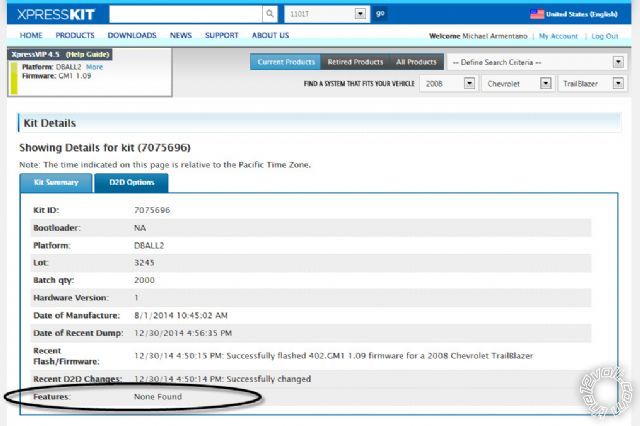640x426 pixels.
Task: Click the United States flag icon
Action: (x=537, y=15)
